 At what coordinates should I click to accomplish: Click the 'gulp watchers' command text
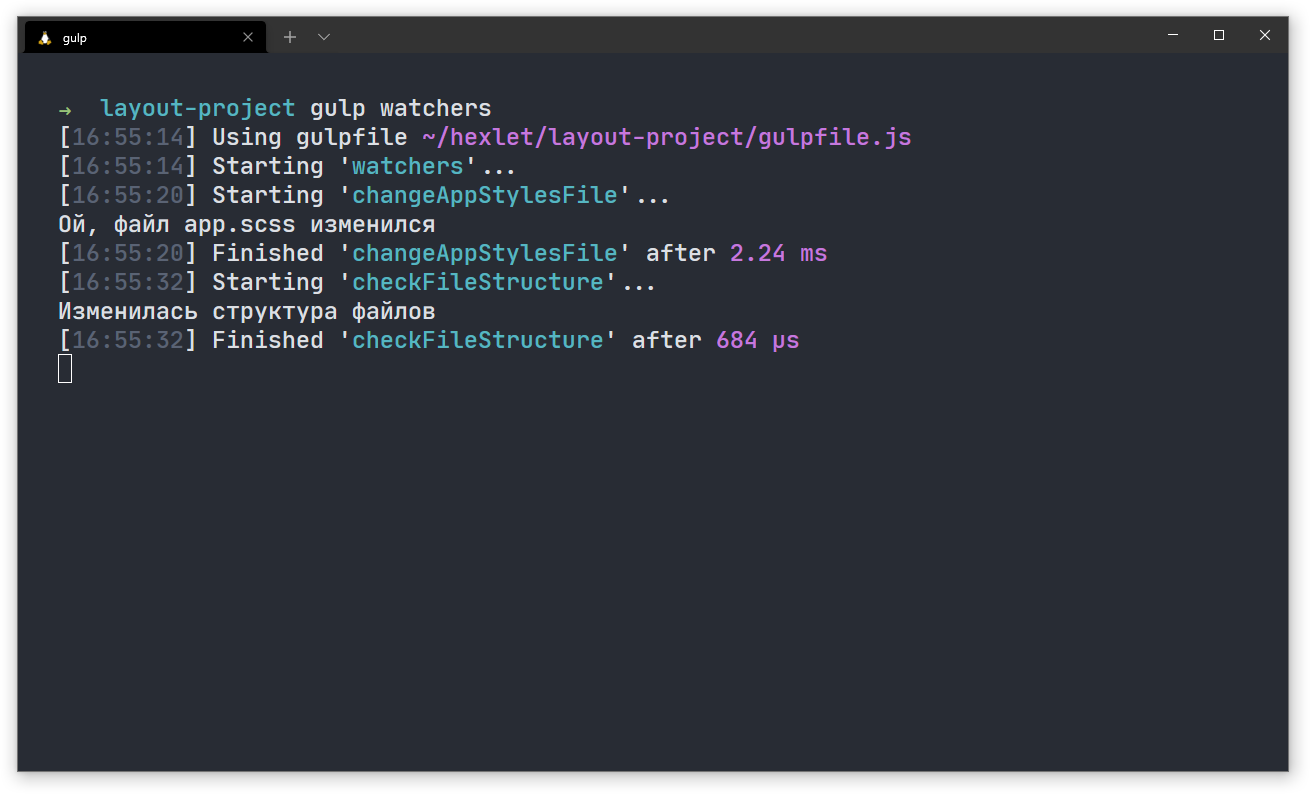click(x=400, y=108)
